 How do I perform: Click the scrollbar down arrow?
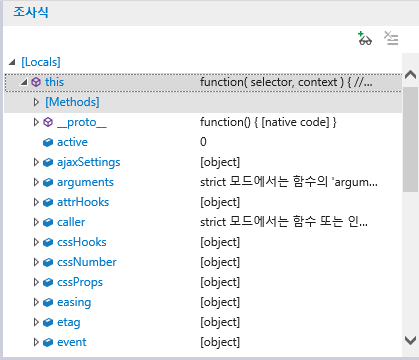click(410, 340)
